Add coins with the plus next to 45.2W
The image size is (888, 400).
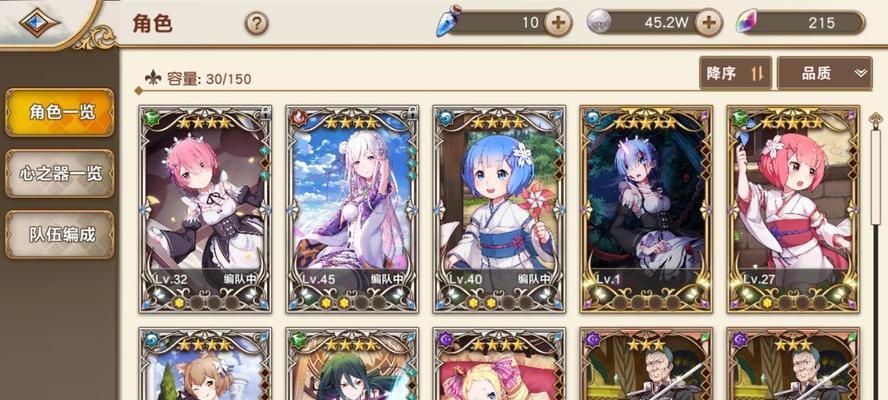point(708,23)
